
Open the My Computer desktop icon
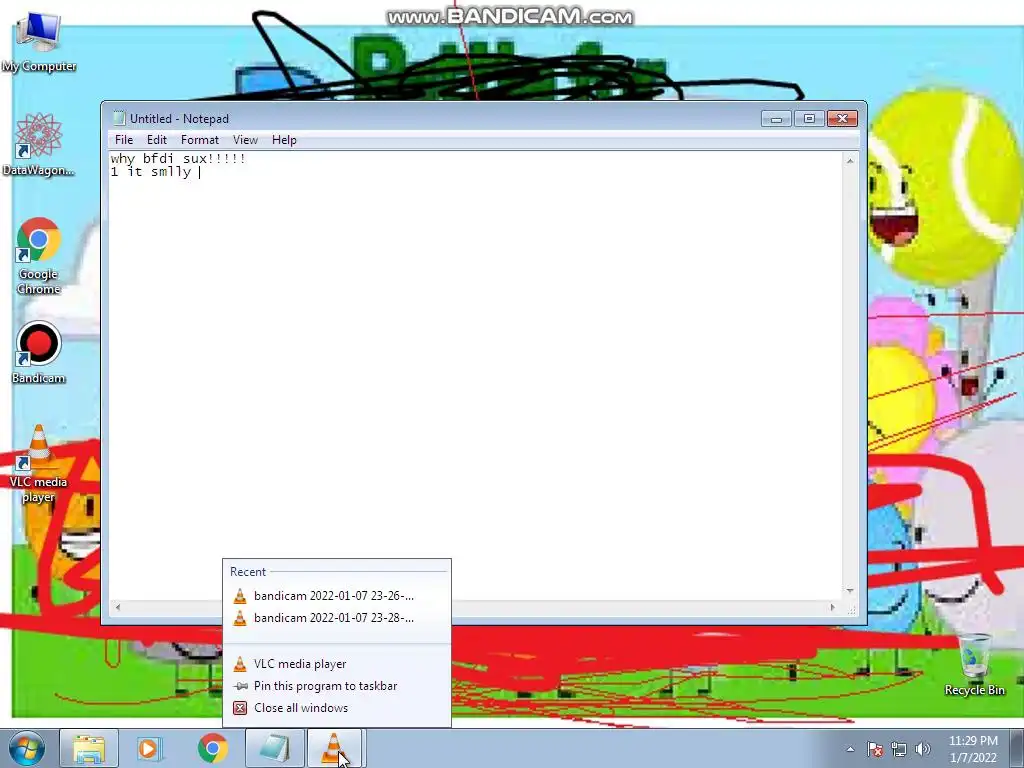(x=39, y=41)
